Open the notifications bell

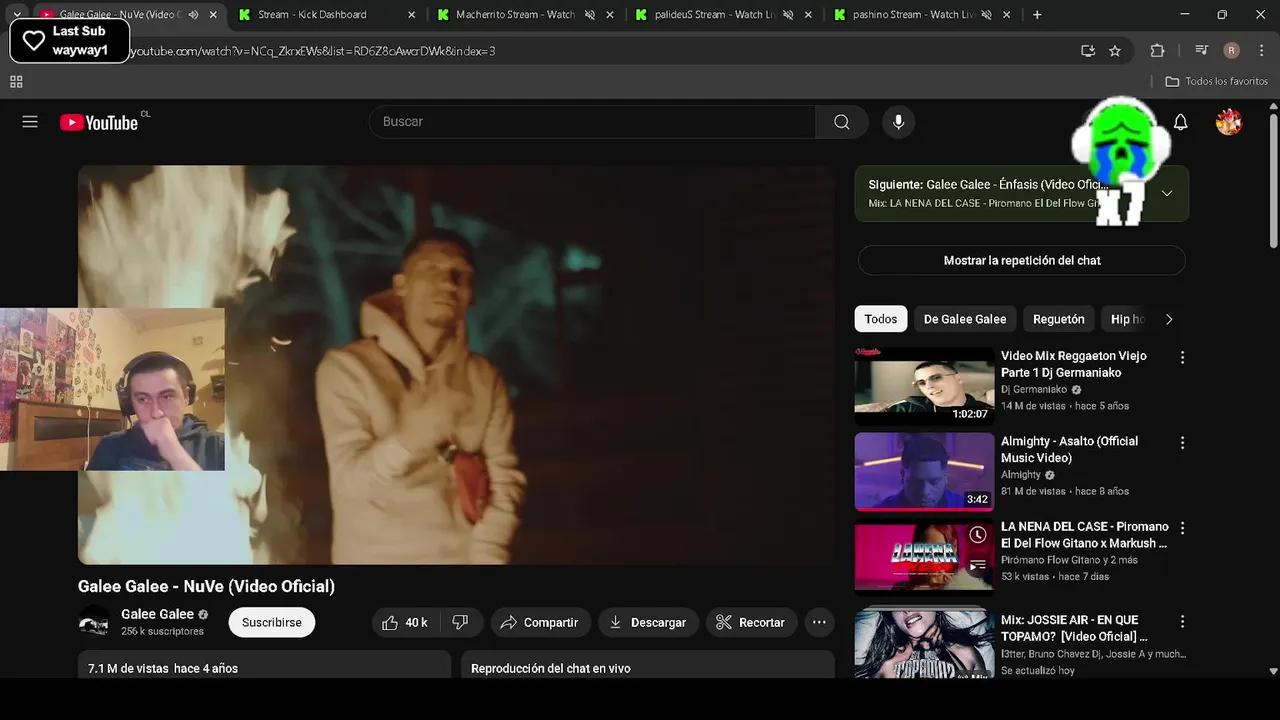(x=1180, y=122)
